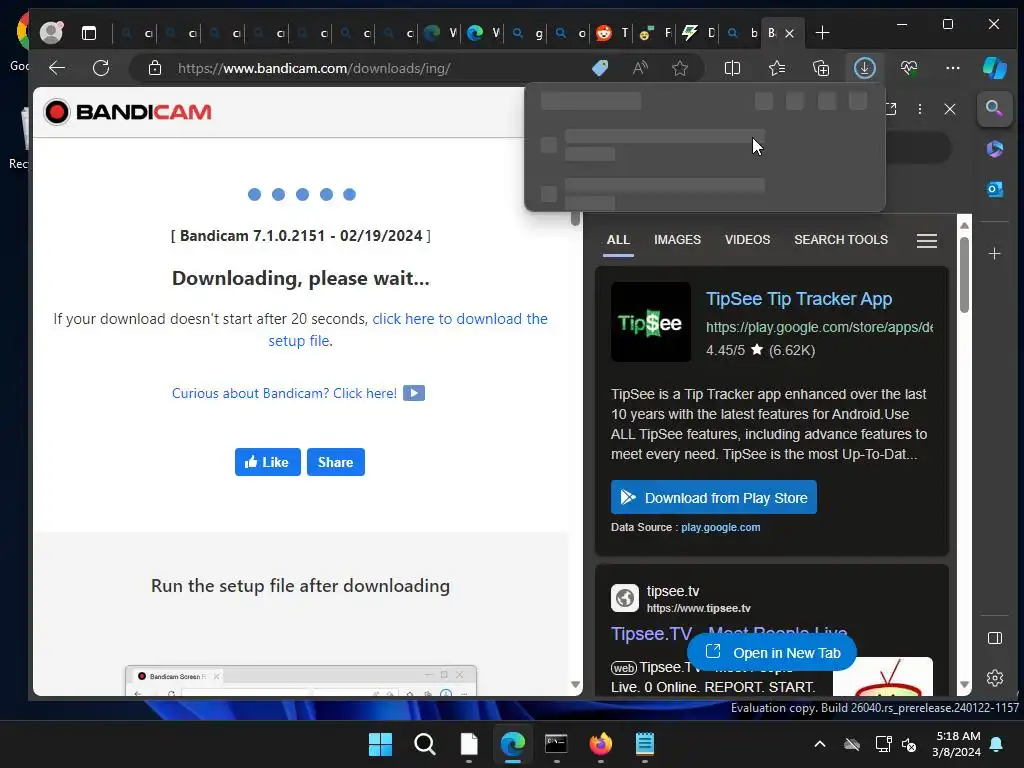Open the Favorites list
Screen dimensions: 1024x768
tap(776, 68)
